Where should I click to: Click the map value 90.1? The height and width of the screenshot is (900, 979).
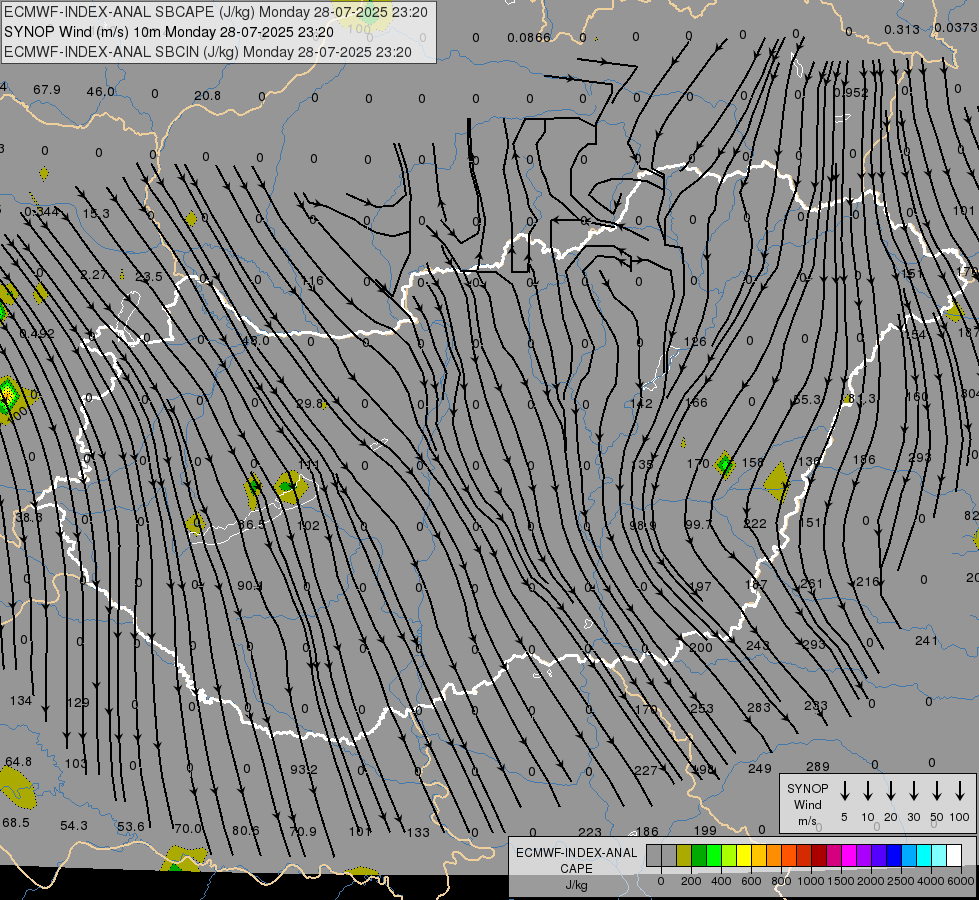(x=250, y=586)
